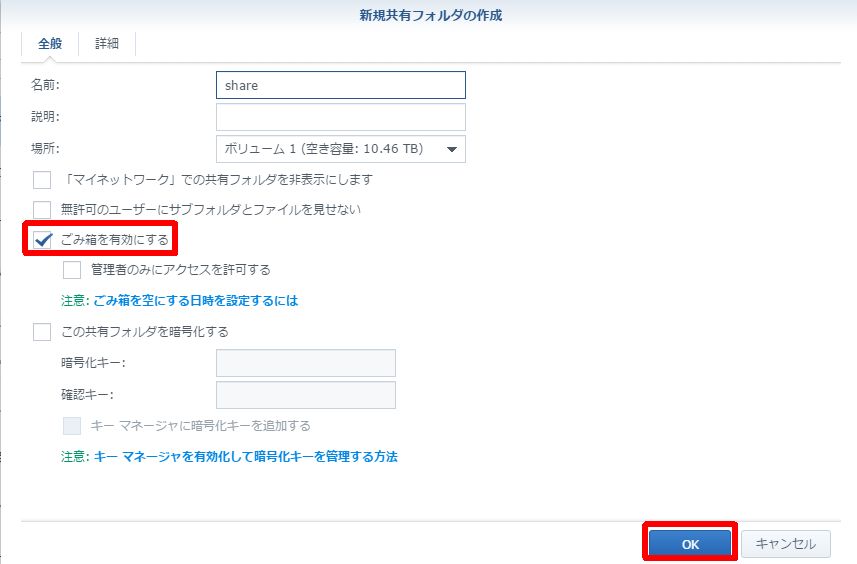Open link キー マネージャを有効化して暗号化キーを管理する方法
857x564 pixels.
point(245,457)
